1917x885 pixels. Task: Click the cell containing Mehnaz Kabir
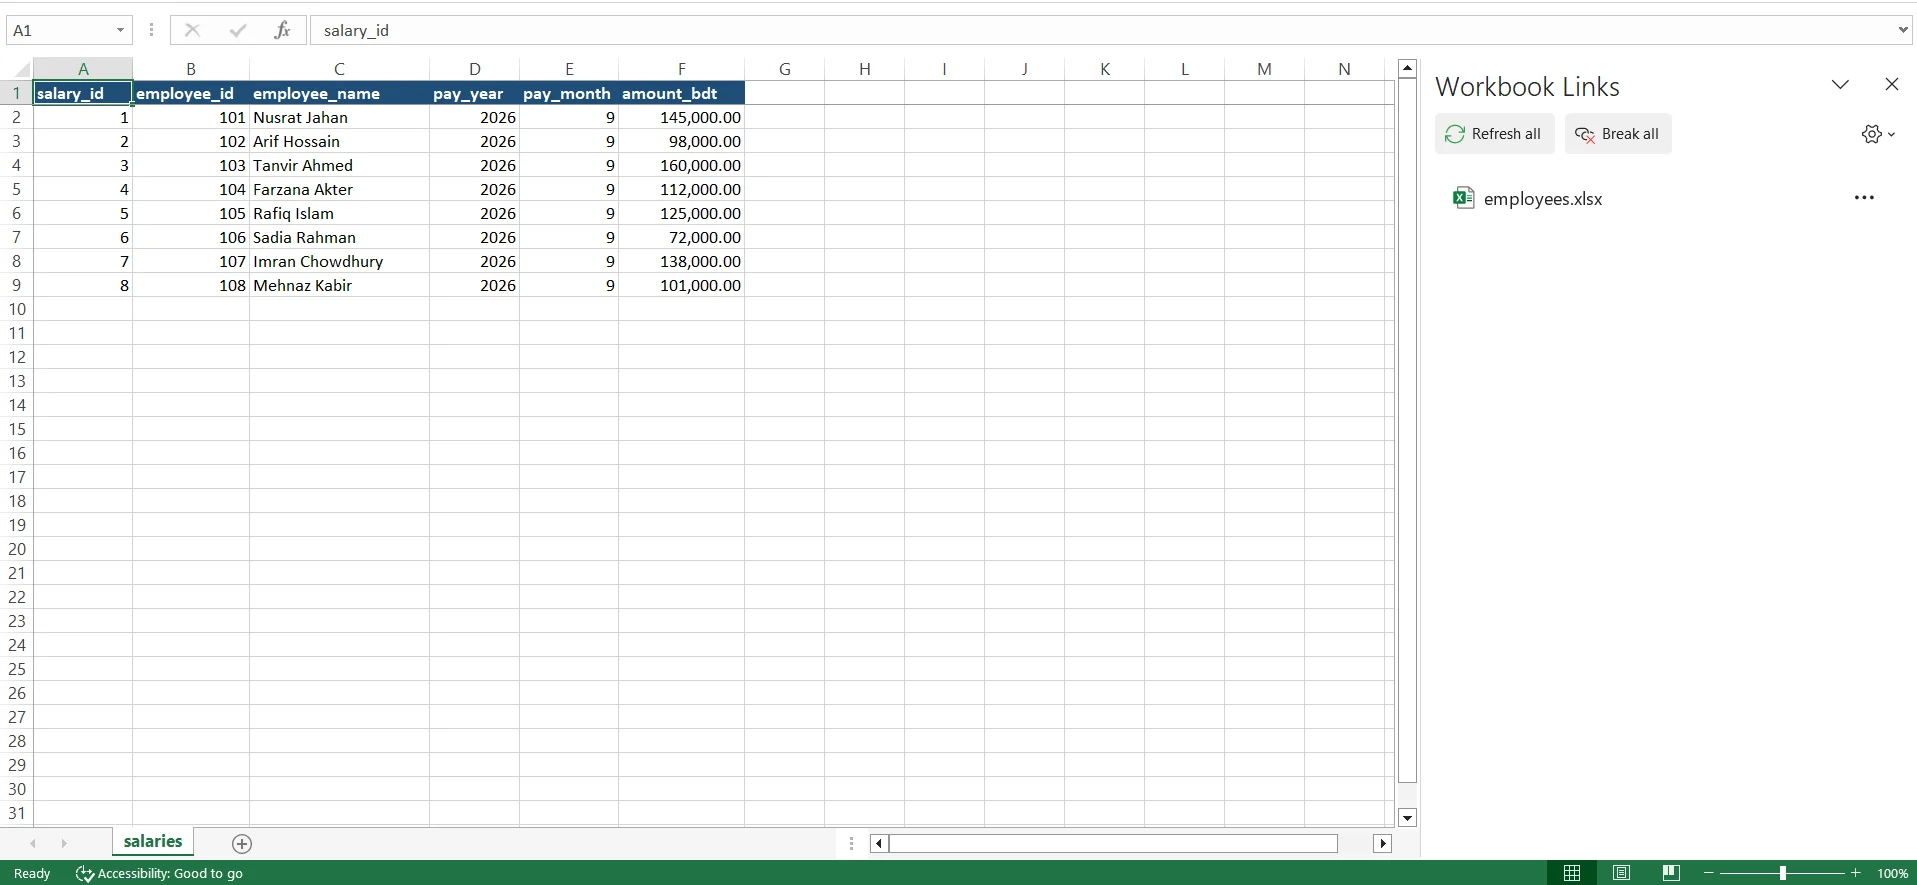pos(339,285)
